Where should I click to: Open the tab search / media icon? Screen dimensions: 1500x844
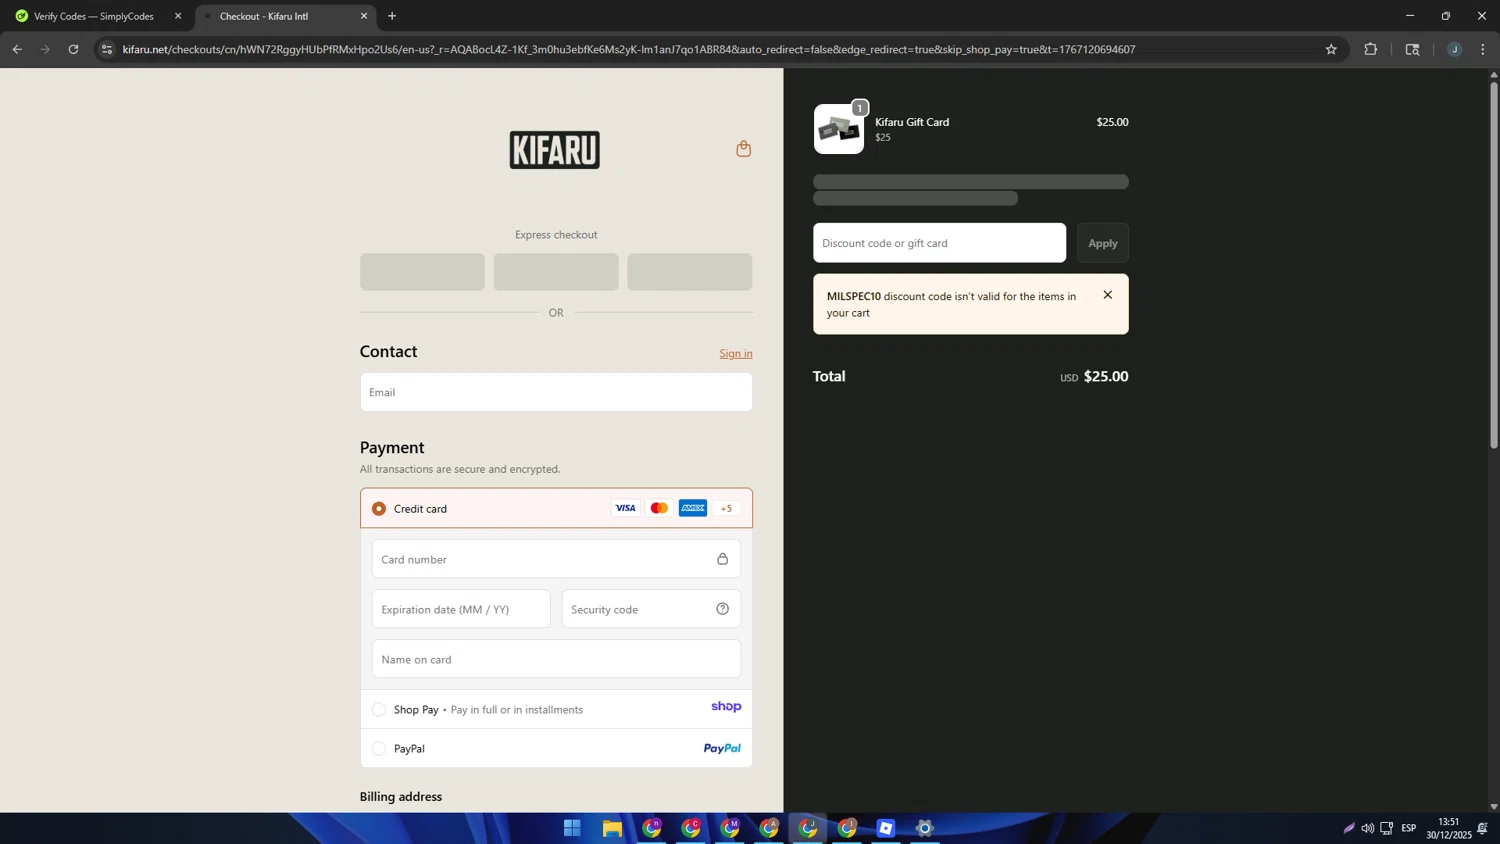[1412, 49]
